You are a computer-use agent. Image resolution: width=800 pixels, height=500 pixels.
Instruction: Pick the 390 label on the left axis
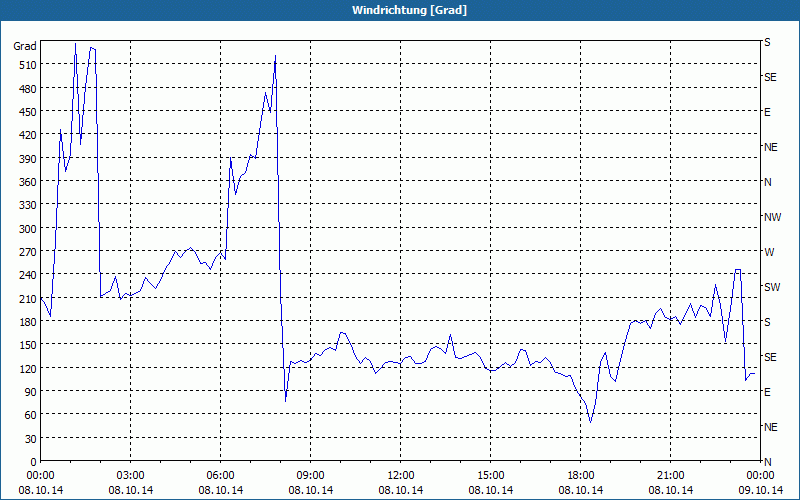pos(28,159)
